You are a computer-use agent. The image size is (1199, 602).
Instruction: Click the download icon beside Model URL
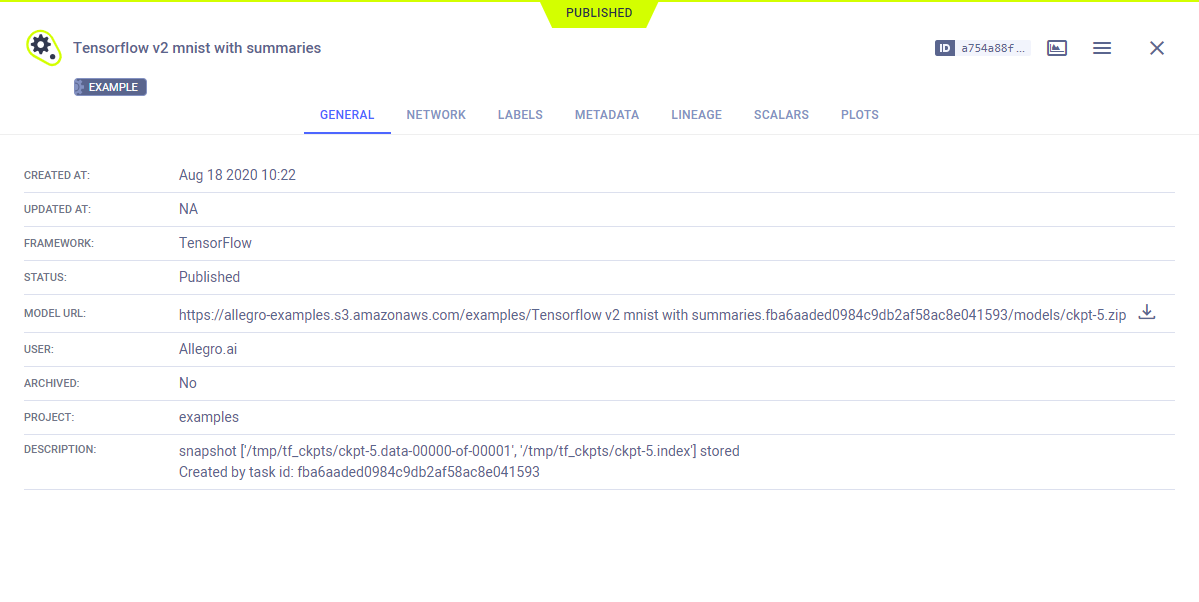click(x=1147, y=313)
